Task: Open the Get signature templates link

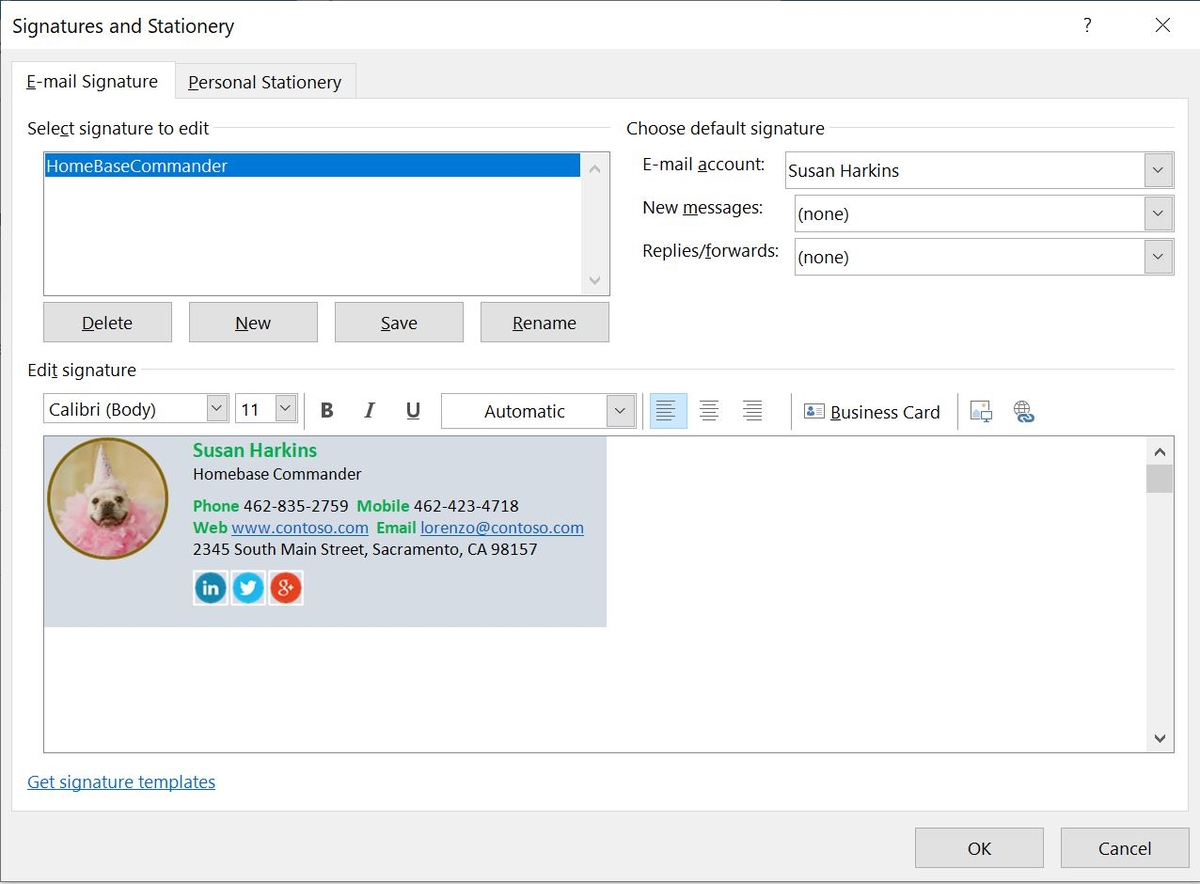Action: (120, 782)
